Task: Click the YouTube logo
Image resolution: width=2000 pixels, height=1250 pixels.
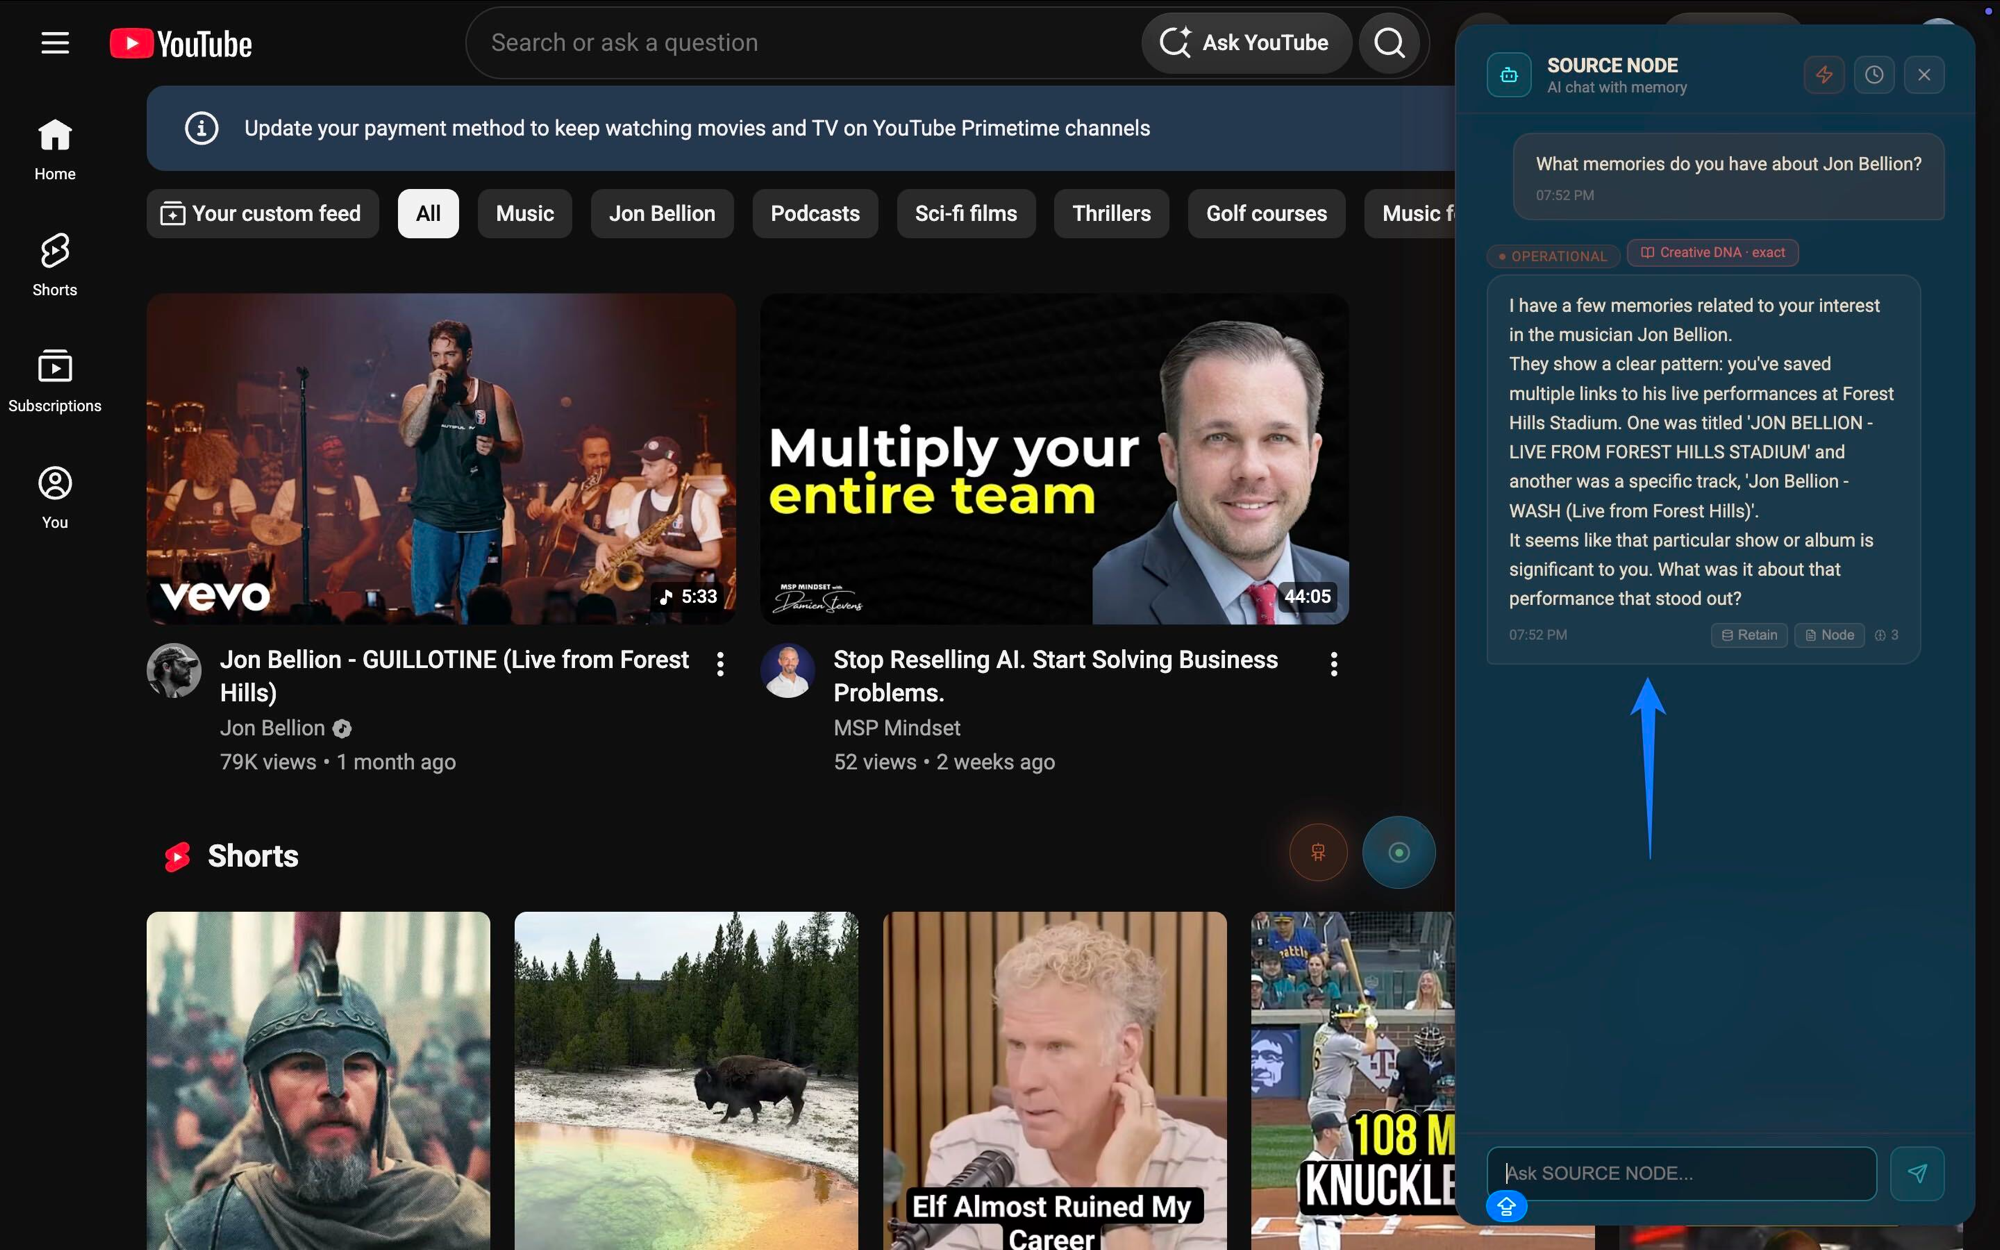Action: 181,43
